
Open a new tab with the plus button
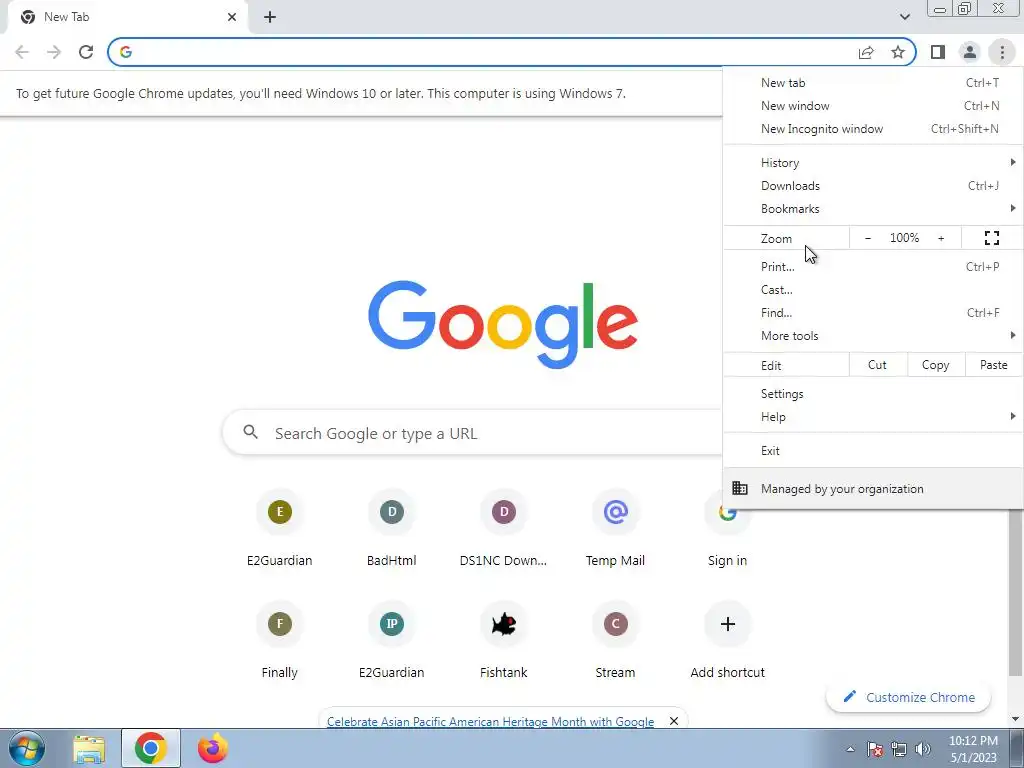click(x=270, y=17)
